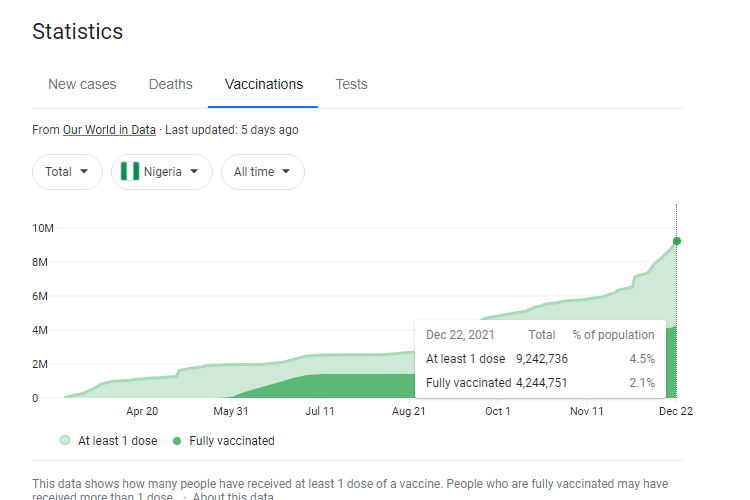Switch to the Tests tab
Viewport: 750px width, 500px height.
coord(352,84)
